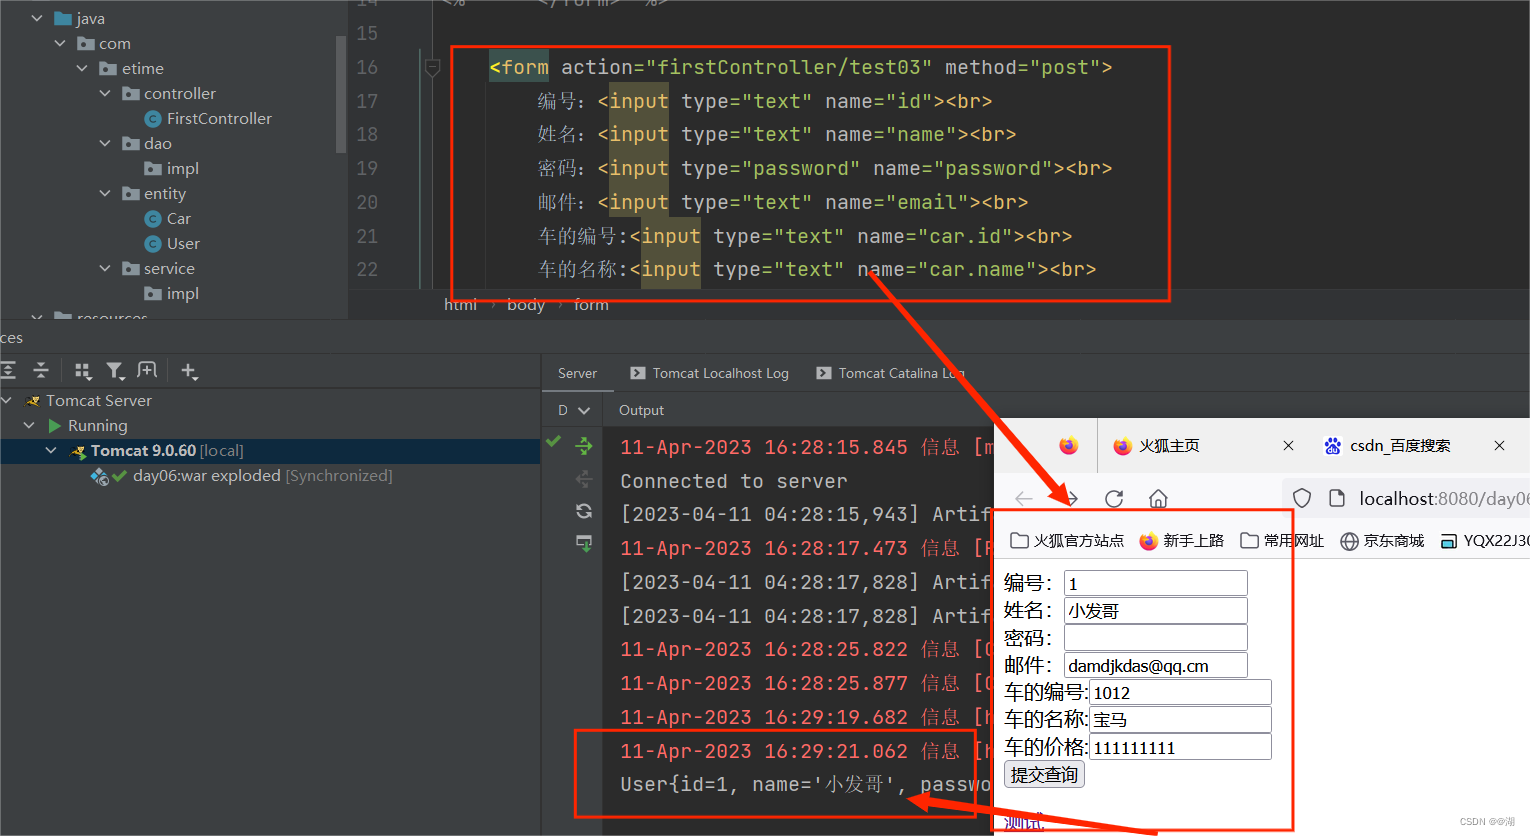Click the Add Service plus icon
The image size is (1530, 836).
pyautogui.click(x=189, y=371)
